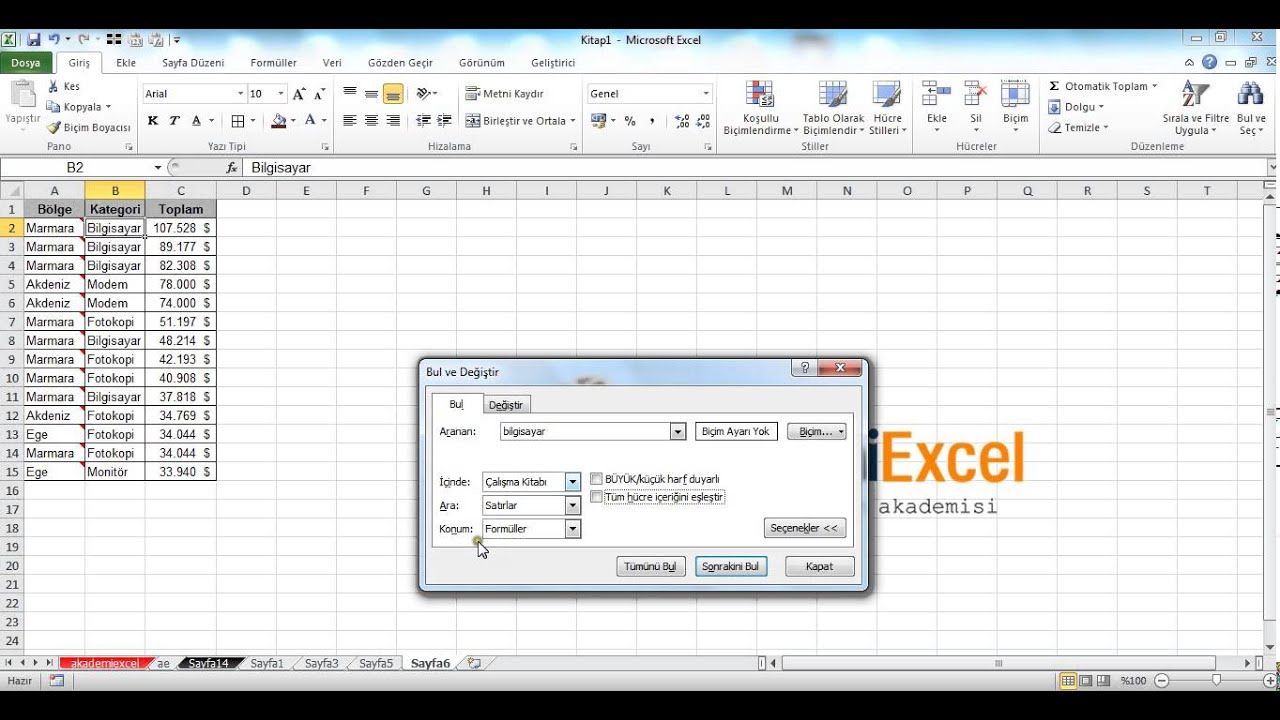Toggle bold (K) formatting
The image size is (1280, 720).
153,121
